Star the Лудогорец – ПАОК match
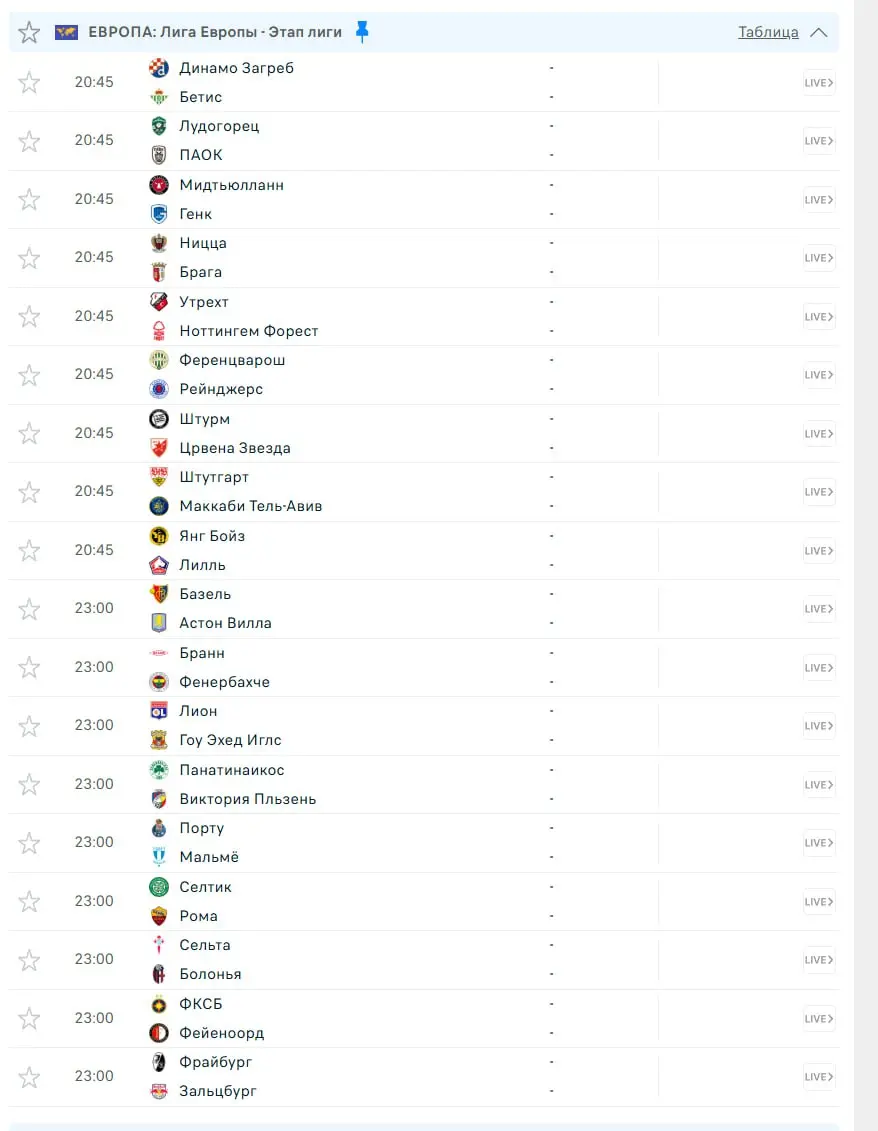The width and height of the screenshot is (878, 1131). pos(29,141)
